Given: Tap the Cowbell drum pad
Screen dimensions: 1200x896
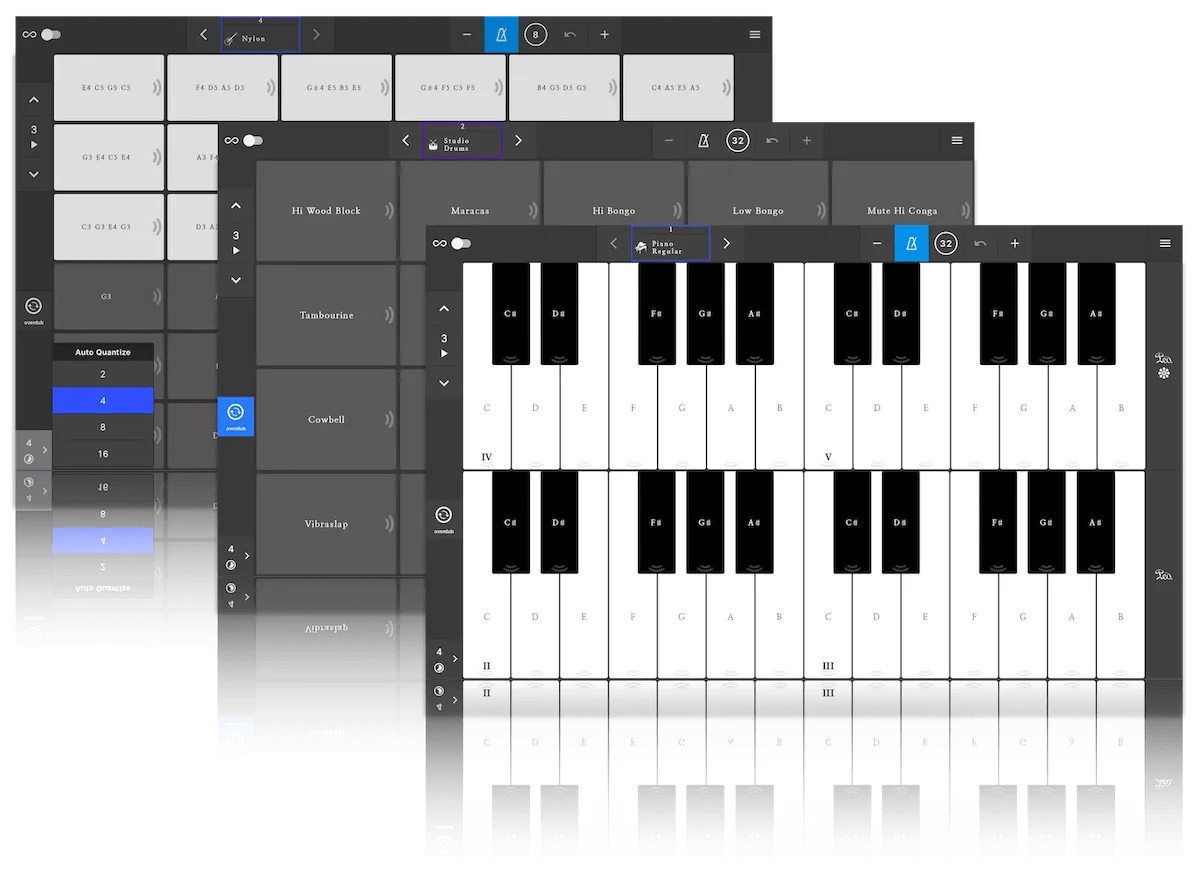Looking at the screenshot, I should click(326, 420).
